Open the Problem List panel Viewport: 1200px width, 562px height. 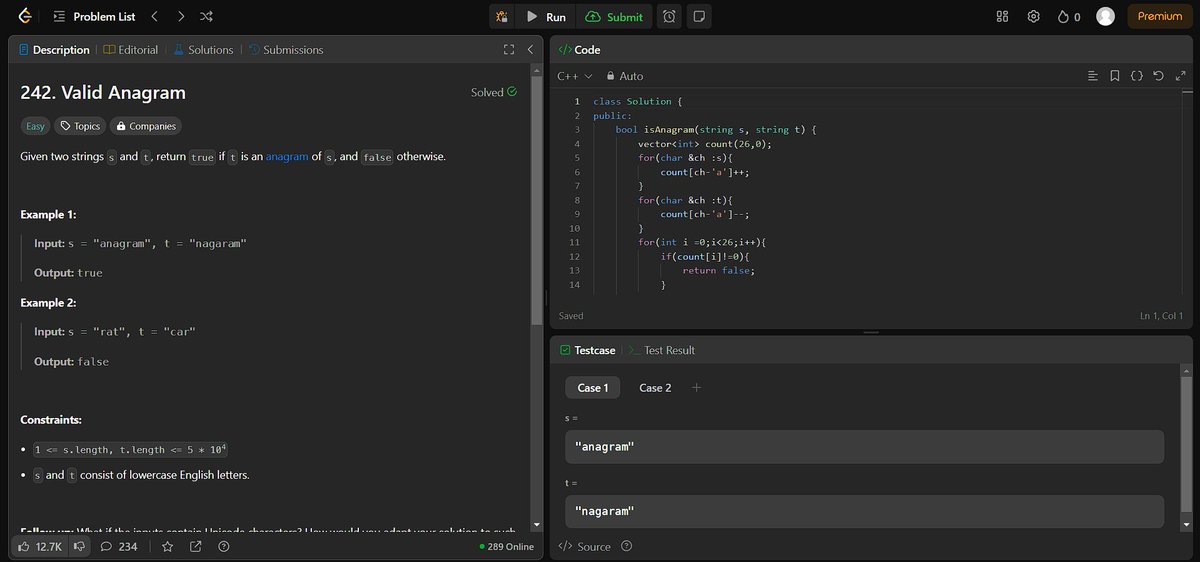(x=94, y=17)
